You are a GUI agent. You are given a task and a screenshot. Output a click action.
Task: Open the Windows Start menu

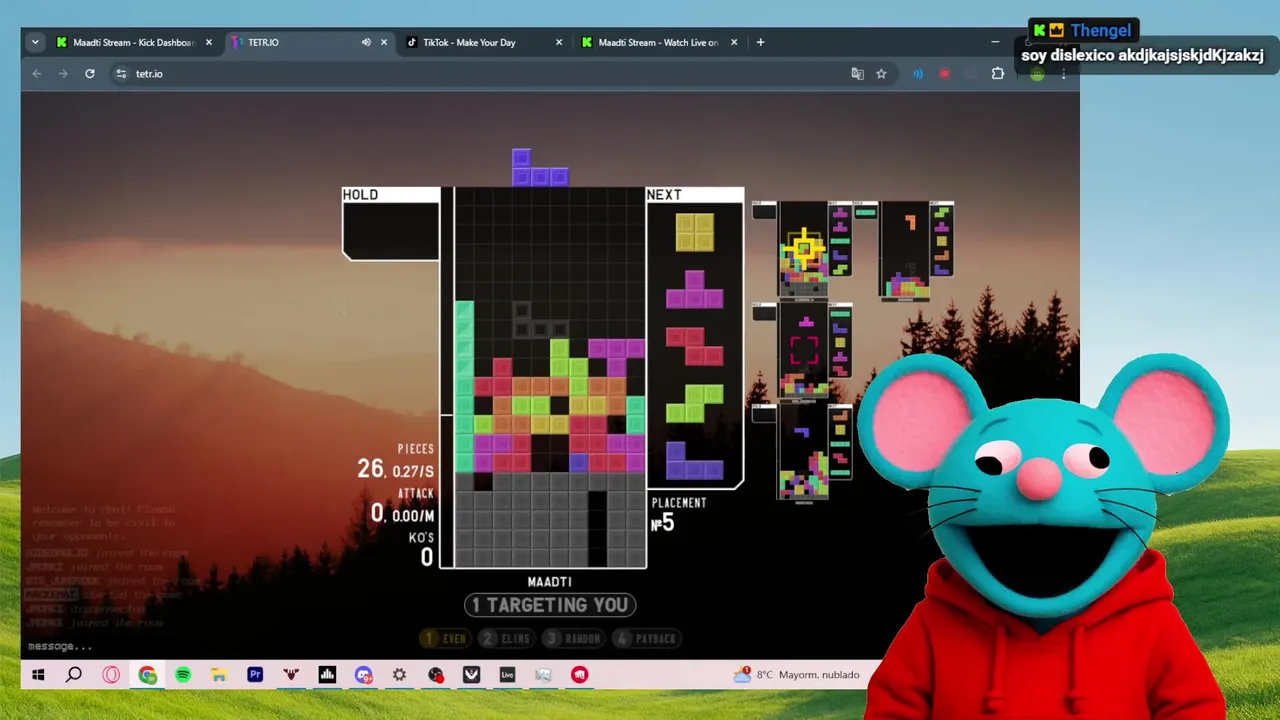tap(38, 675)
